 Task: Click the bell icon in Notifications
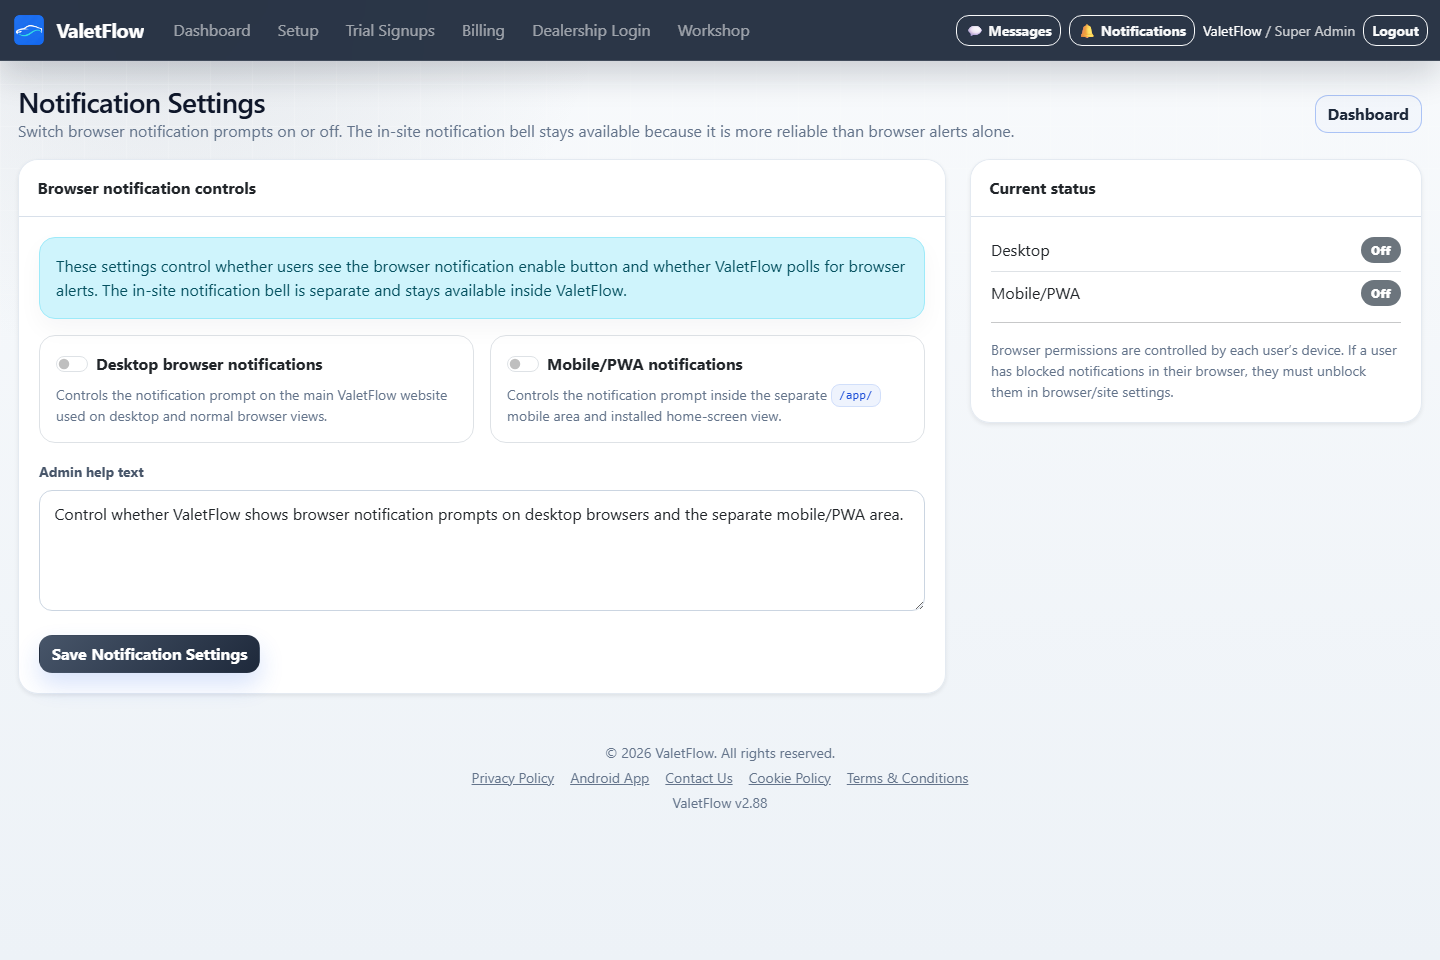pyautogui.click(x=1087, y=31)
